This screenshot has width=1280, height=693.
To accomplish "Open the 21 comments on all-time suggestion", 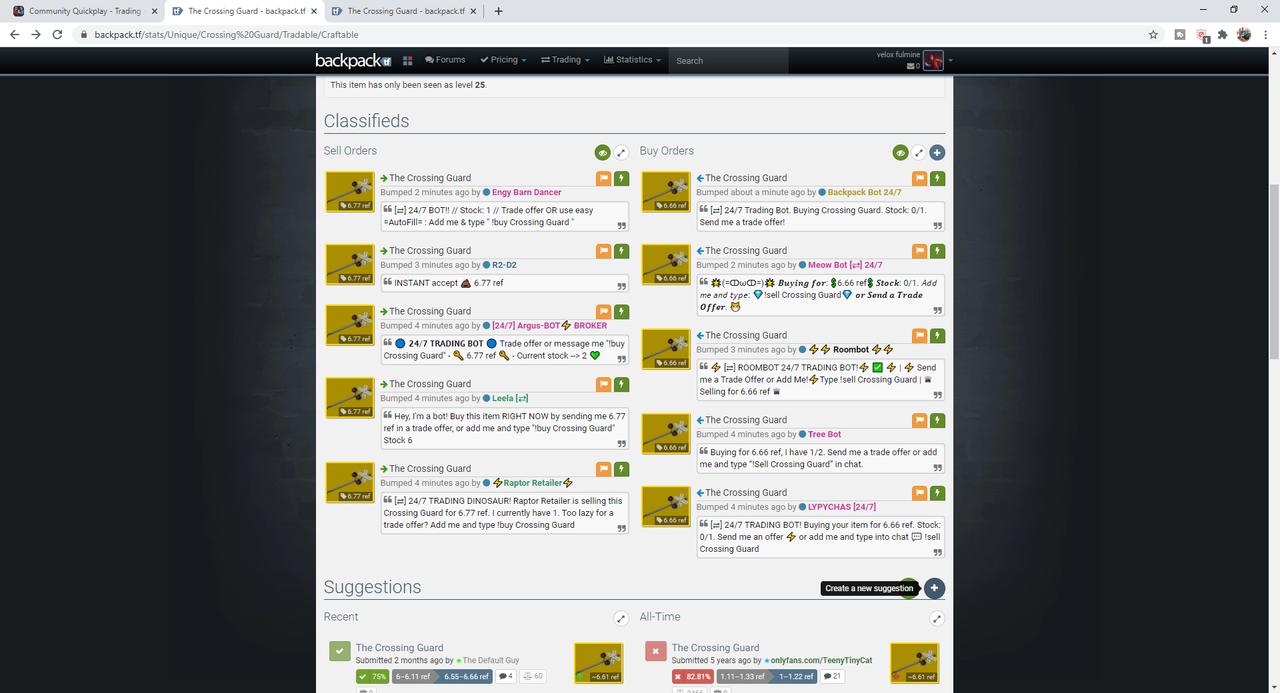I will tap(831, 676).
